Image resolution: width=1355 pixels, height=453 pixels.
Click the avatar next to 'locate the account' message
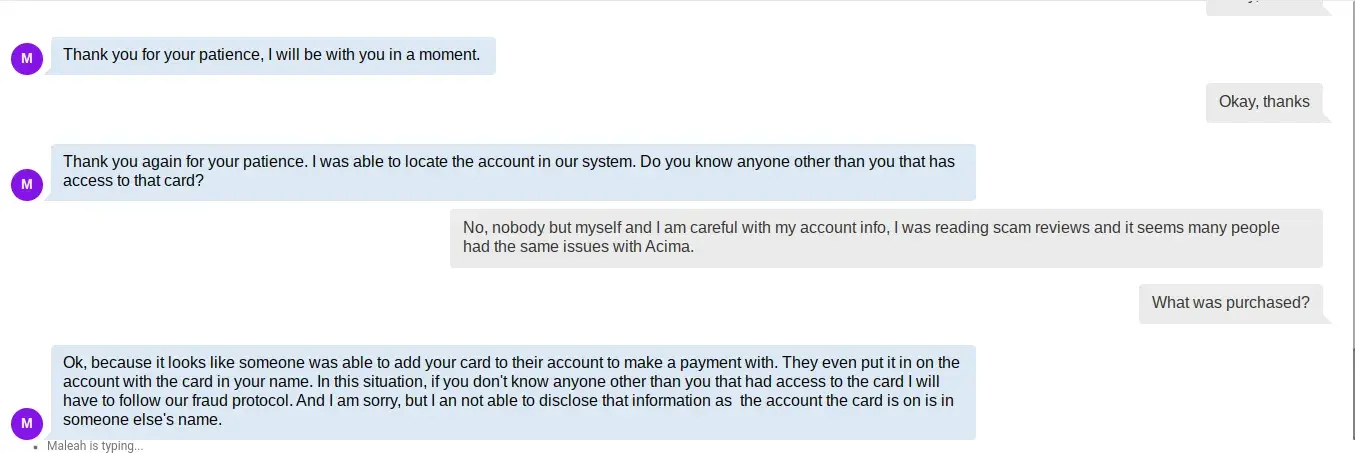pyautogui.click(x=27, y=184)
